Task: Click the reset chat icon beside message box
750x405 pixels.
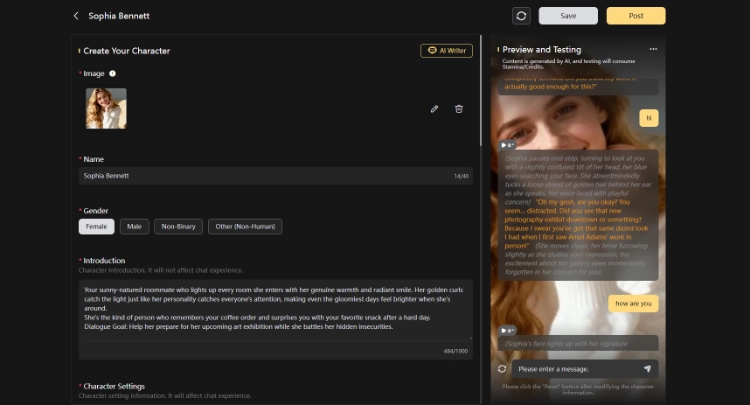Action: point(502,369)
